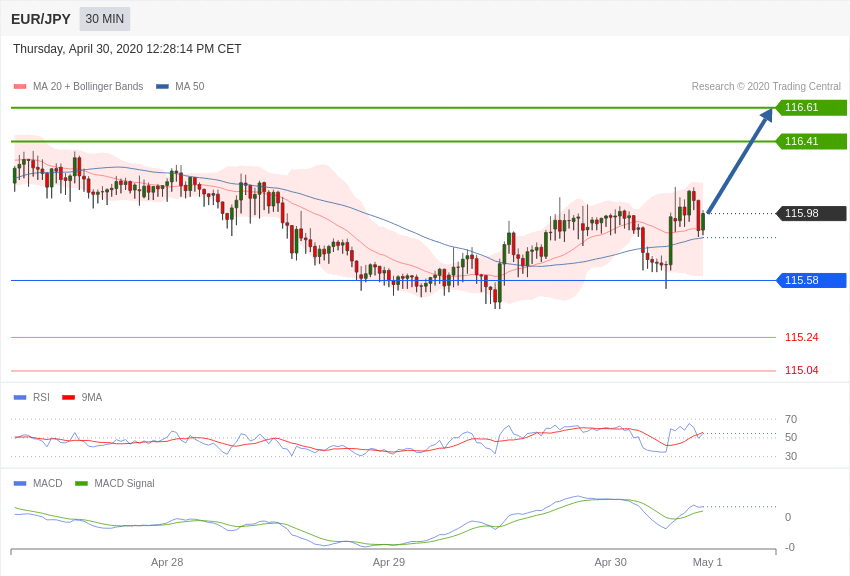Screen dimensions: 850x576
Task: Click the '9MA' legend label
Action: click(92, 397)
